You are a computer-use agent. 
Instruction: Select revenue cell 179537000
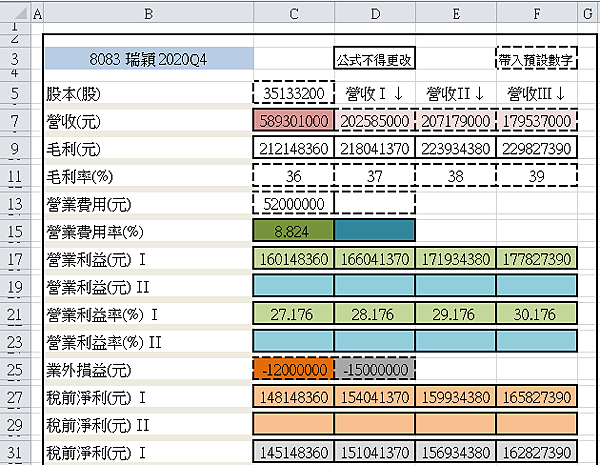(537, 121)
